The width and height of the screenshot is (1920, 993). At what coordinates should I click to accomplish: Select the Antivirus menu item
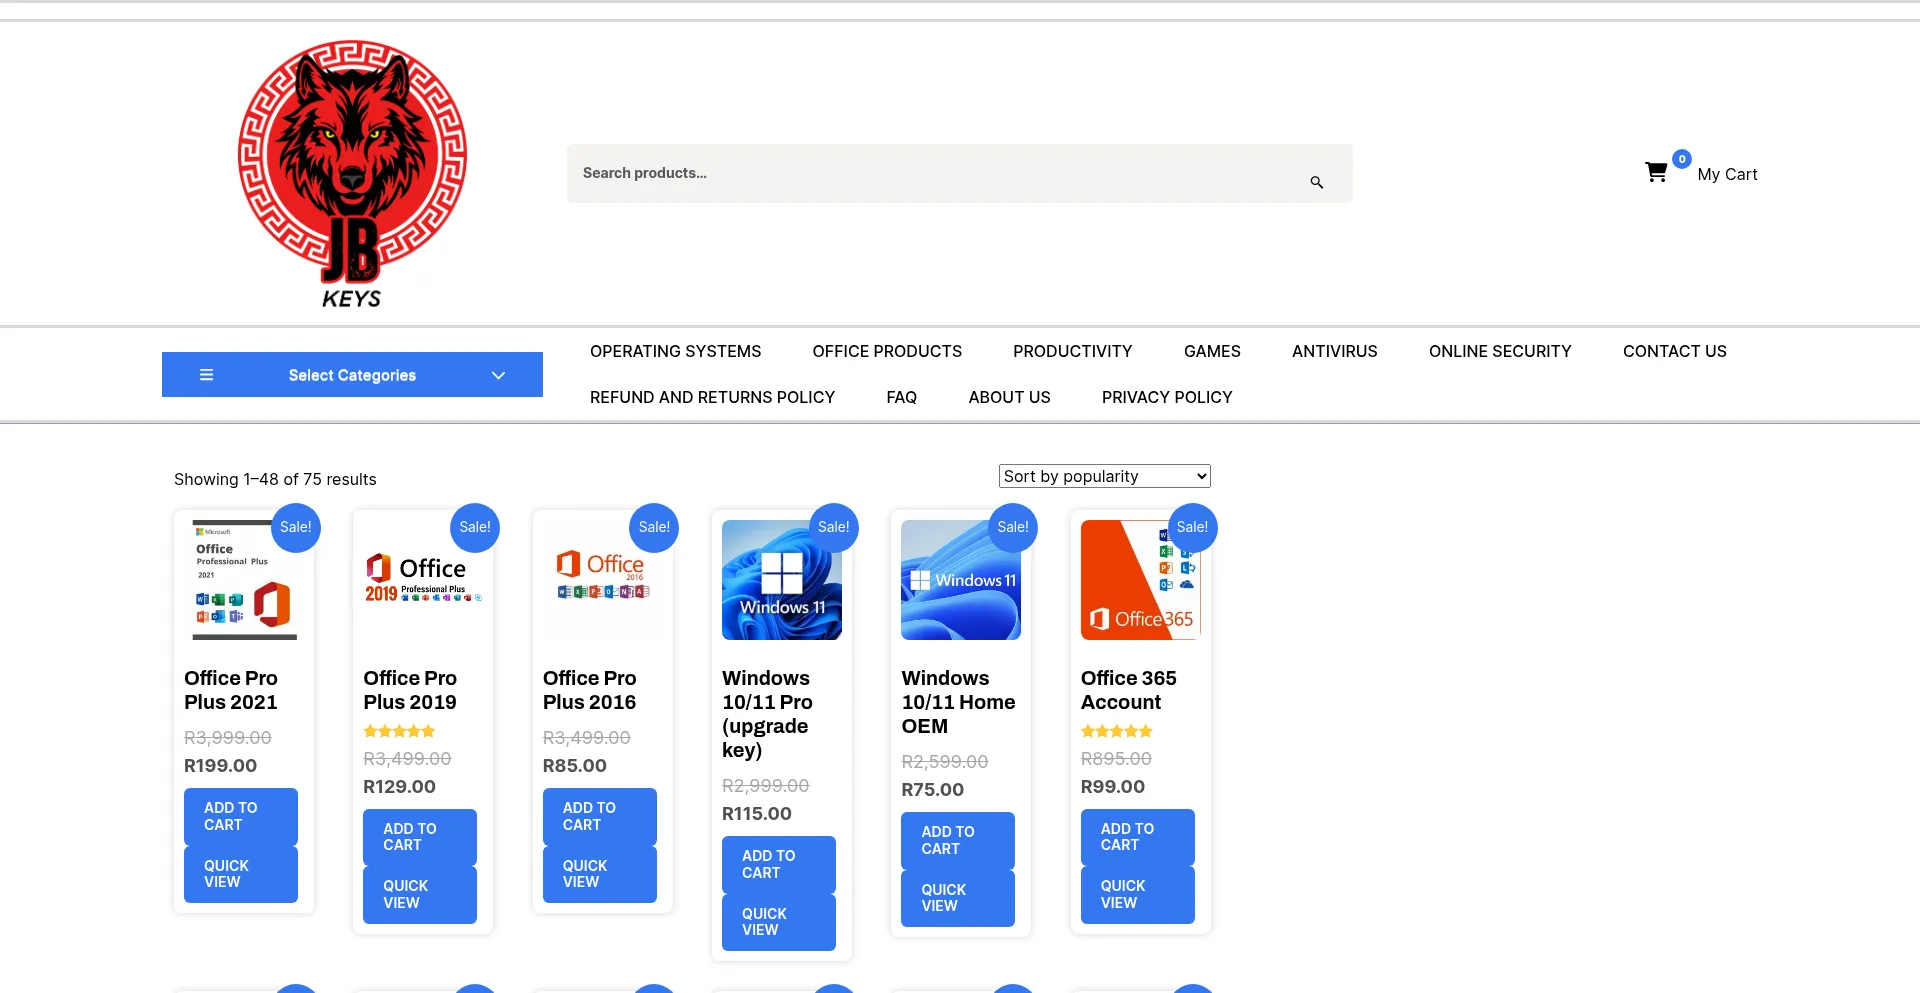pyautogui.click(x=1335, y=351)
